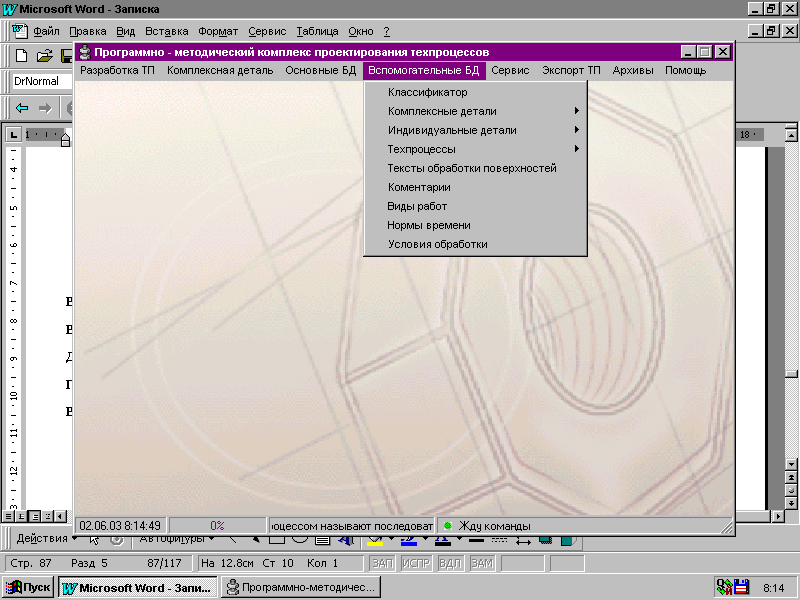Screen dimensions: 800x600
Task: Click the Word horizontal scrollbar right arrow
Action: point(778,516)
